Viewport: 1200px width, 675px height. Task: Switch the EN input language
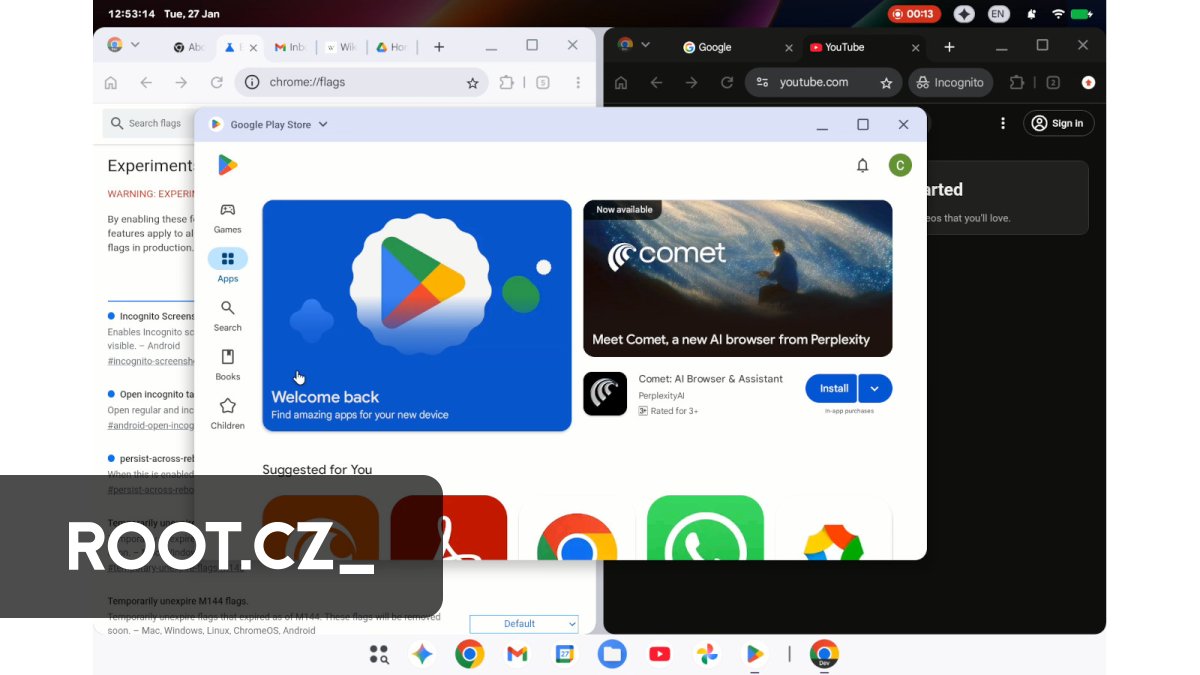point(998,14)
